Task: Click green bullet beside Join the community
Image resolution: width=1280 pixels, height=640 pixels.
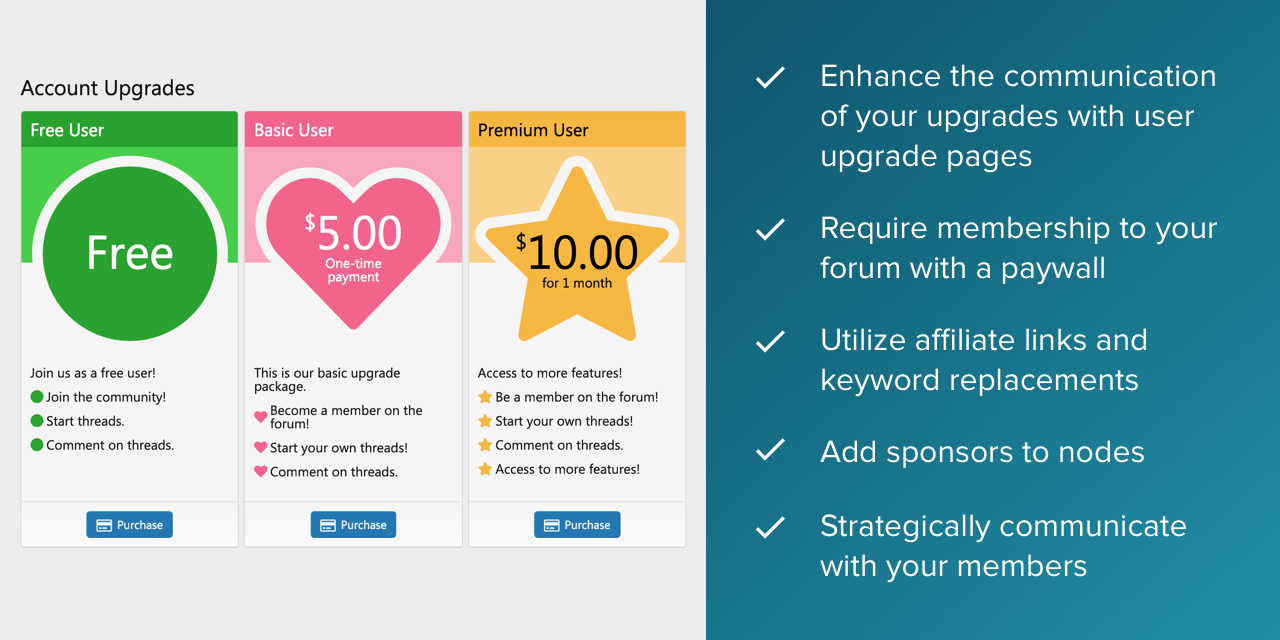Action: tap(37, 397)
